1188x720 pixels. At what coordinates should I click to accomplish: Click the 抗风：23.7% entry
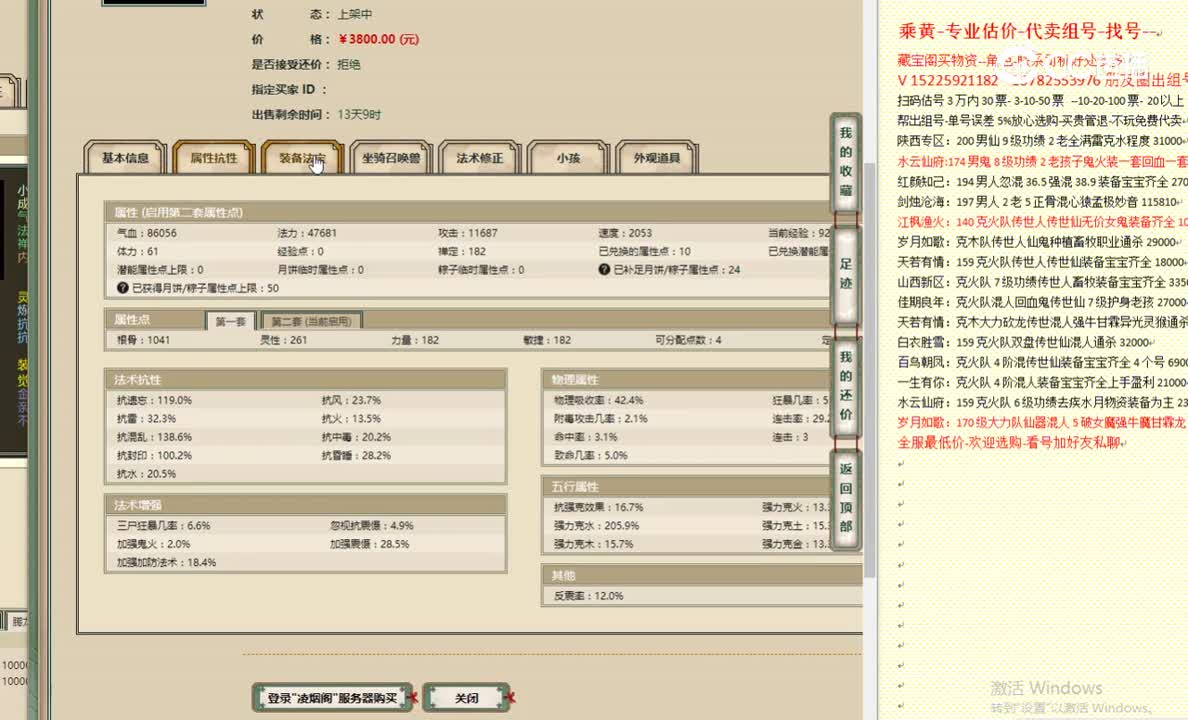pos(351,400)
